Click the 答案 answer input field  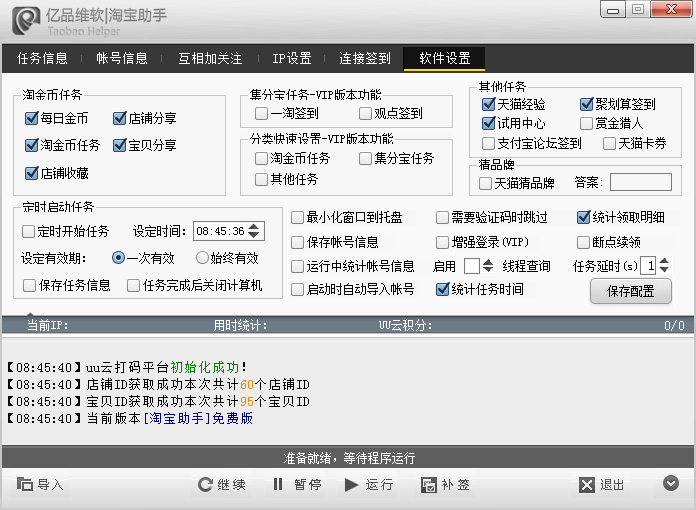coord(641,182)
